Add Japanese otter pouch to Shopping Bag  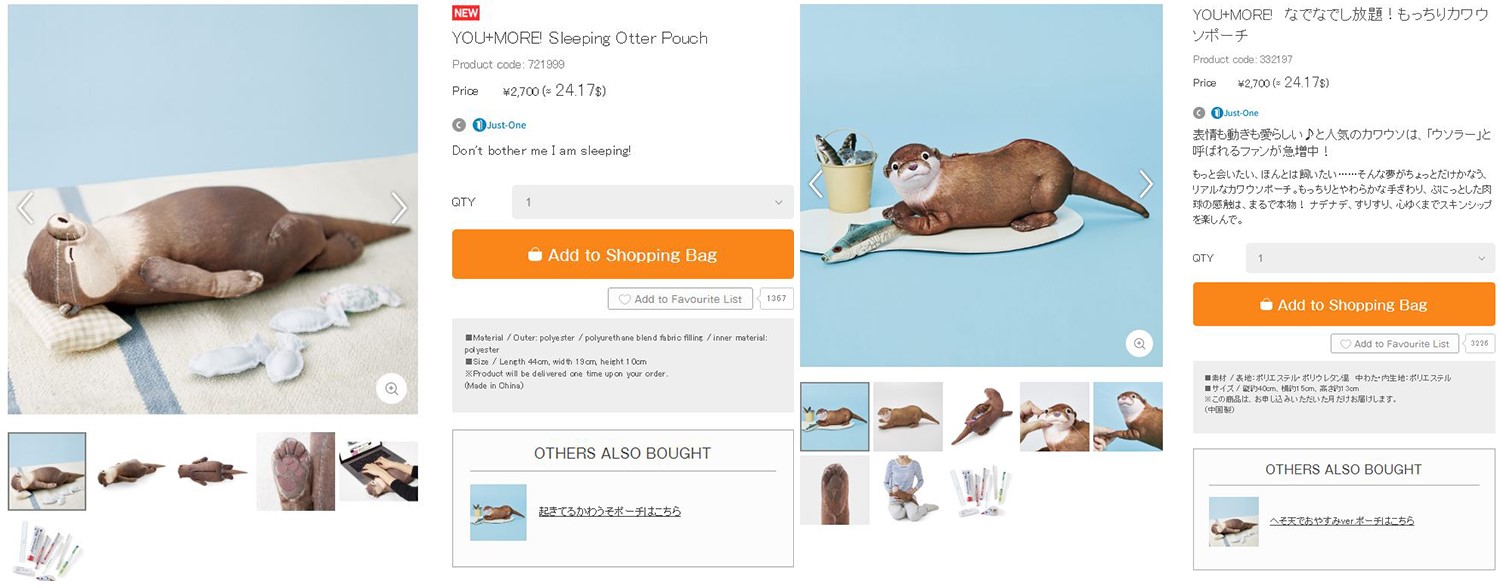pyautogui.click(x=1343, y=305)
